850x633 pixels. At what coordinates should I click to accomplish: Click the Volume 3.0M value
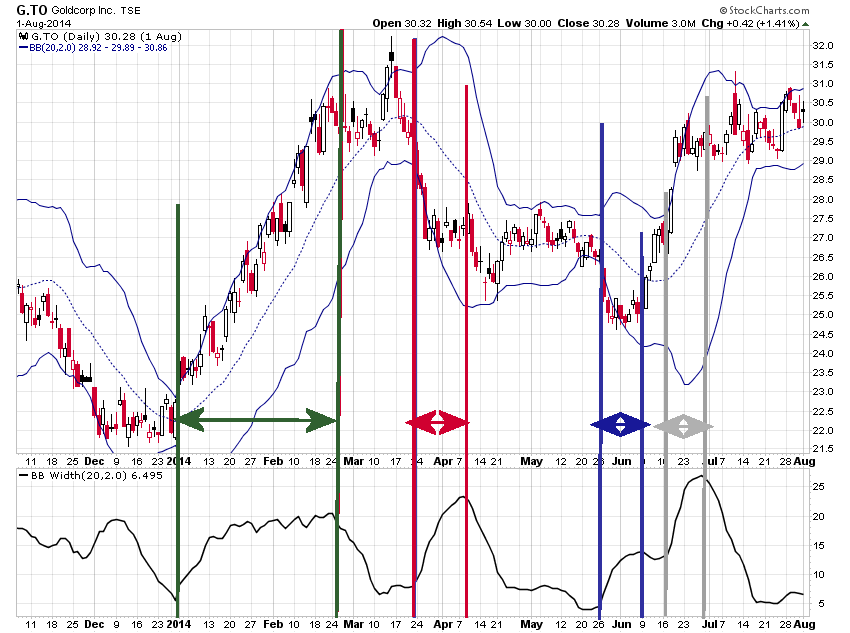660,23
